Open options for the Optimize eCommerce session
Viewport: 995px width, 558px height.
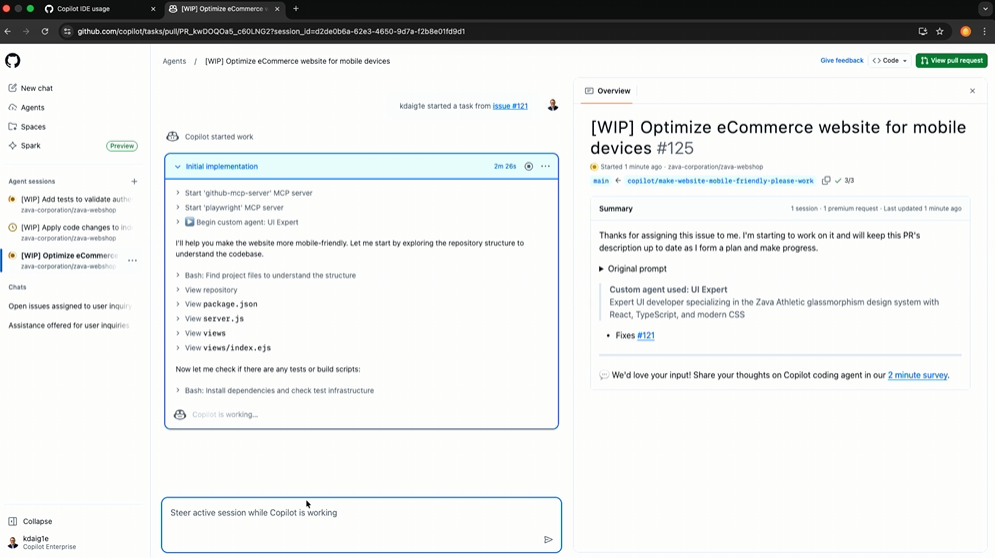tap(132, 261)
